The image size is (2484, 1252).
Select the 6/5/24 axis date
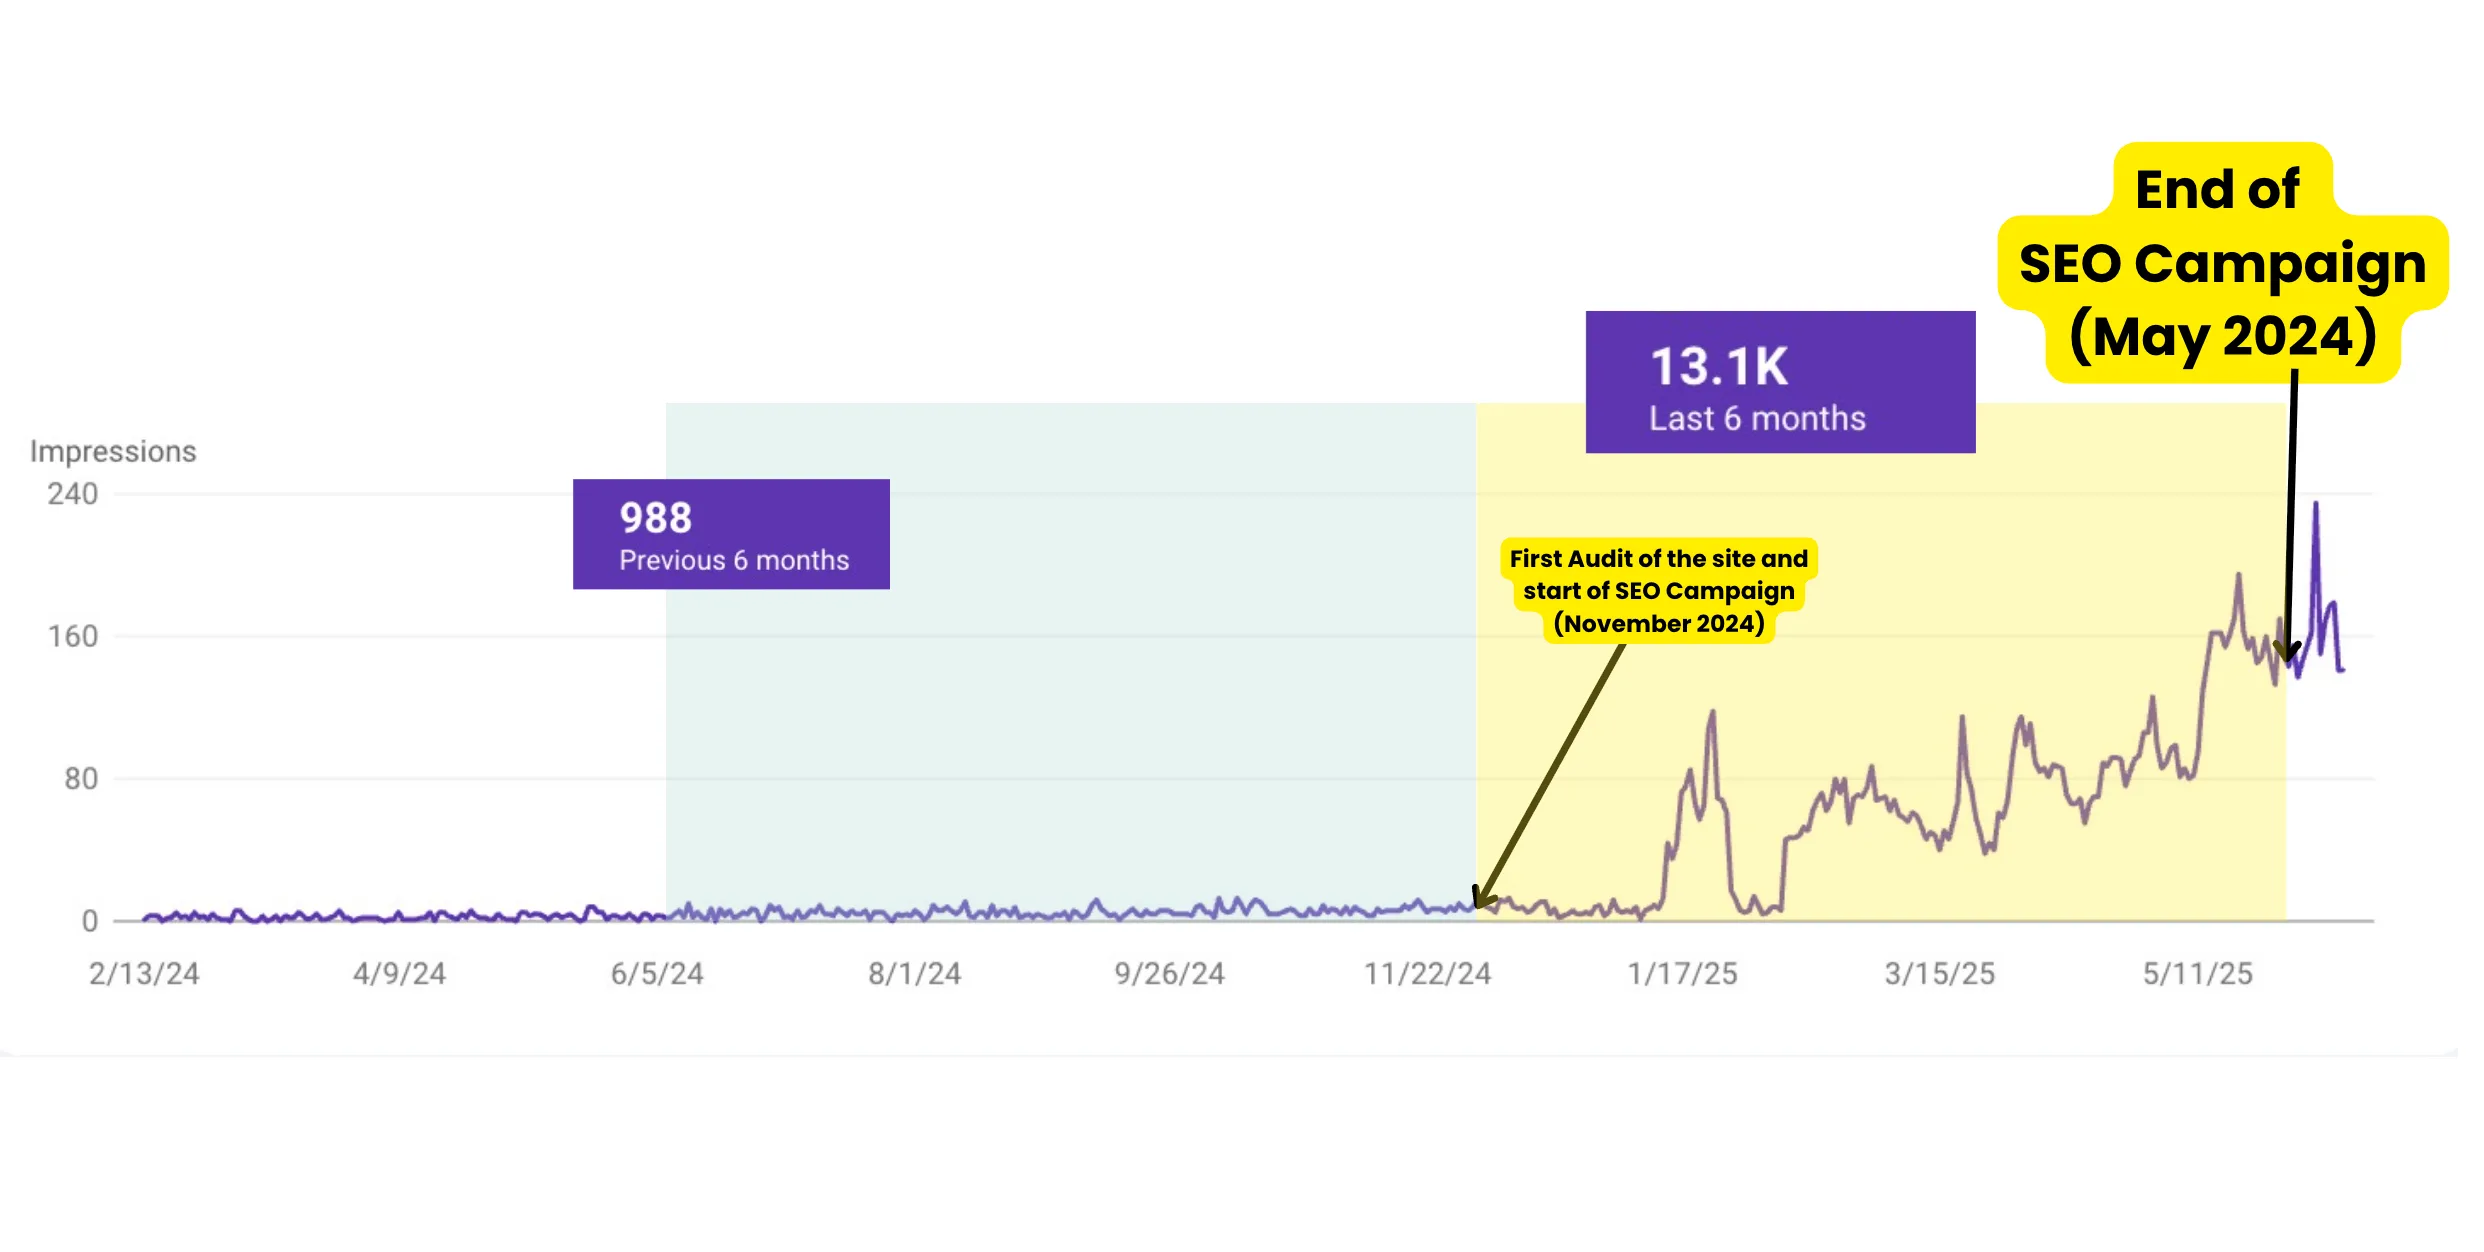pos(657,974)
